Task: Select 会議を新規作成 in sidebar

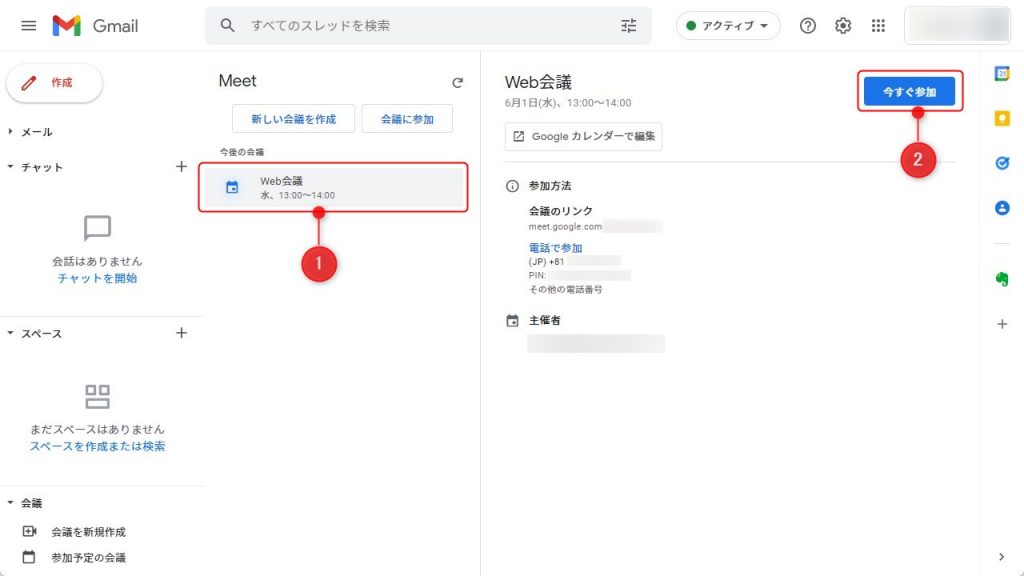Action: (88, 532)
